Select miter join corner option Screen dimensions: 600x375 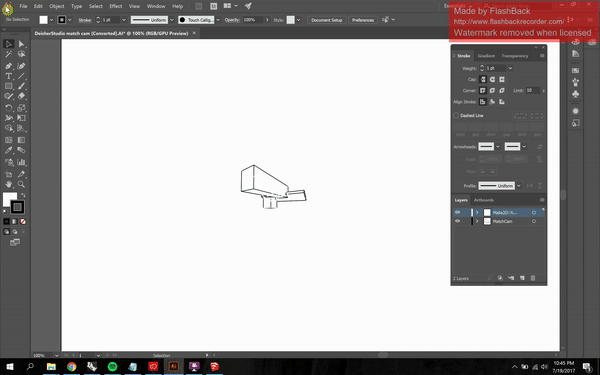click(x=483, y=91)
